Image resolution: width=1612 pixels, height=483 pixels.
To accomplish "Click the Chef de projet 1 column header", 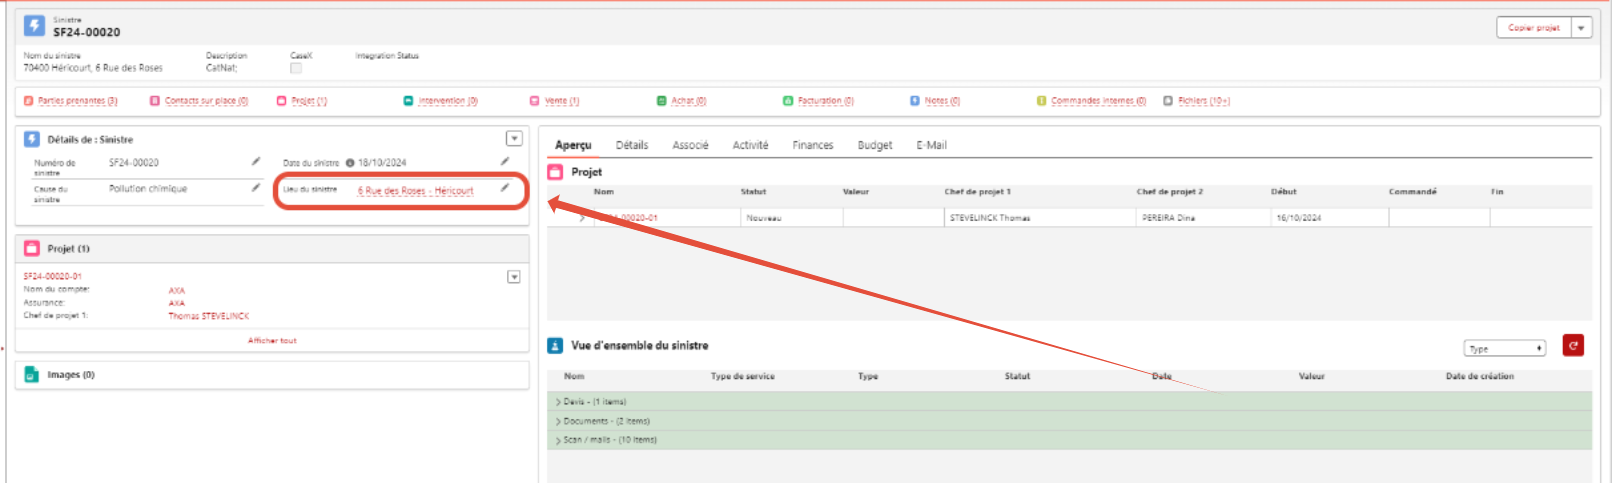I will tap(978, 192).
